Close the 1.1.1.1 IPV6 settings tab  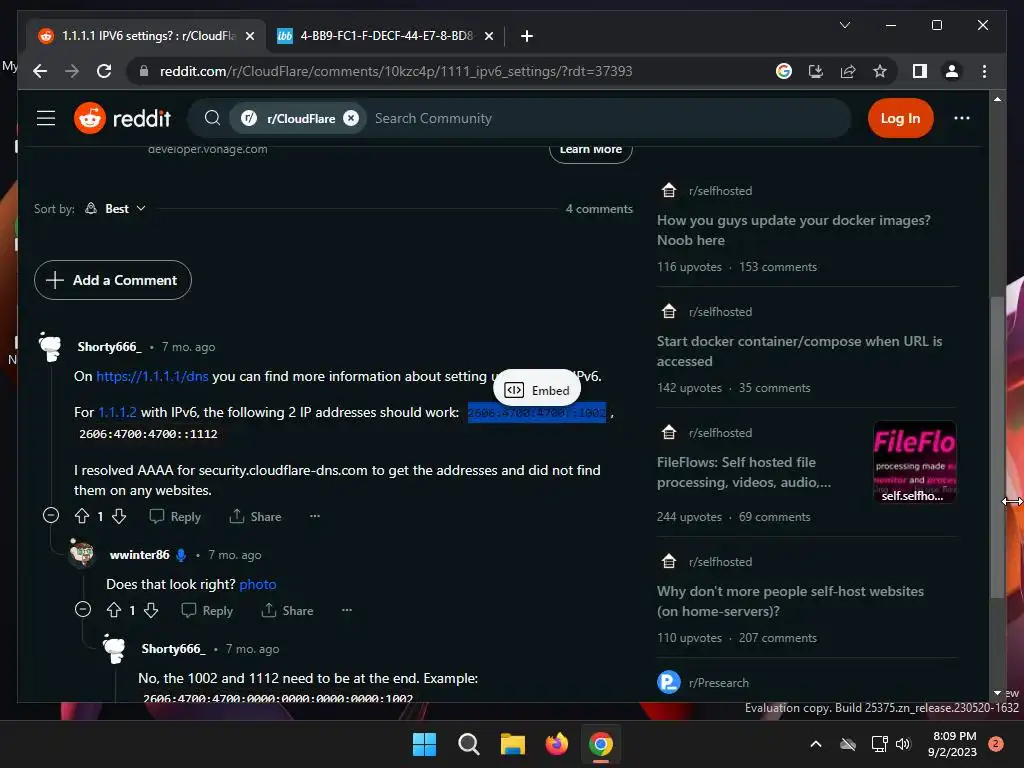pyautogui.click(x=249, y=36)
